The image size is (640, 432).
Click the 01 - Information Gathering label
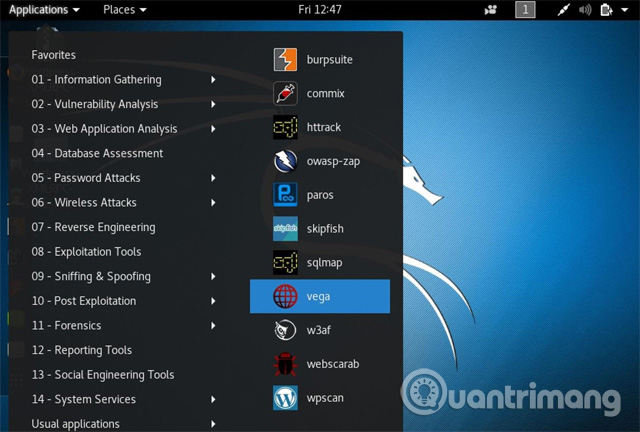pos(96,80)
